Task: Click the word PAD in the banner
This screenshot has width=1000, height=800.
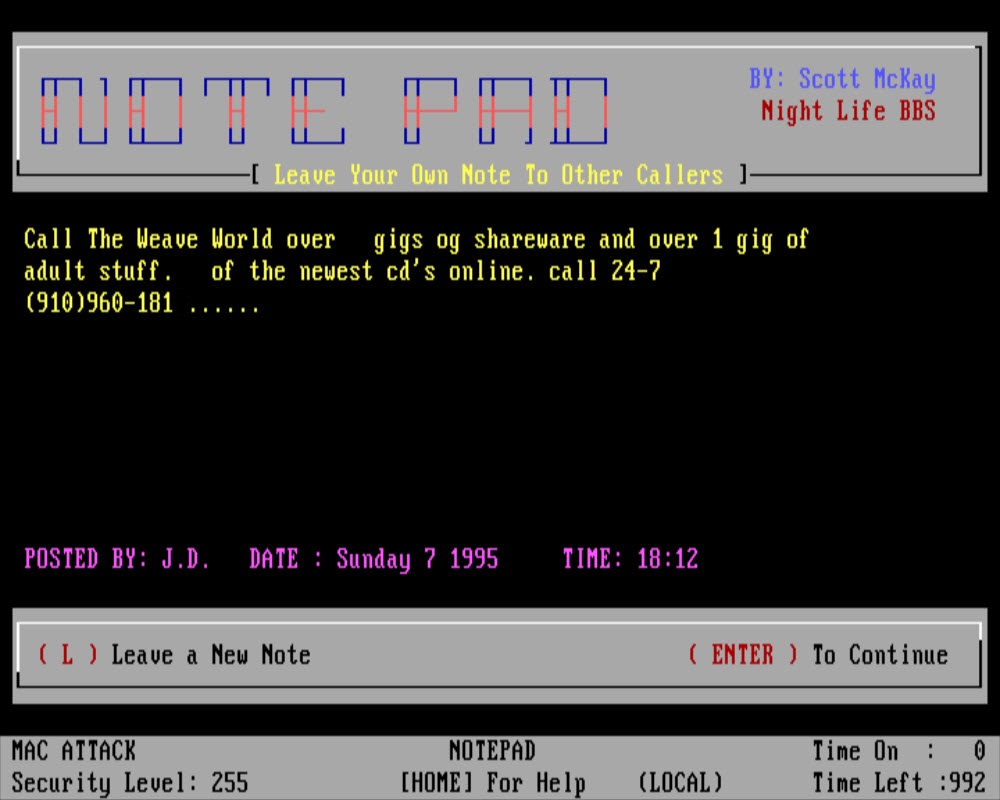Action: [506, 110]
